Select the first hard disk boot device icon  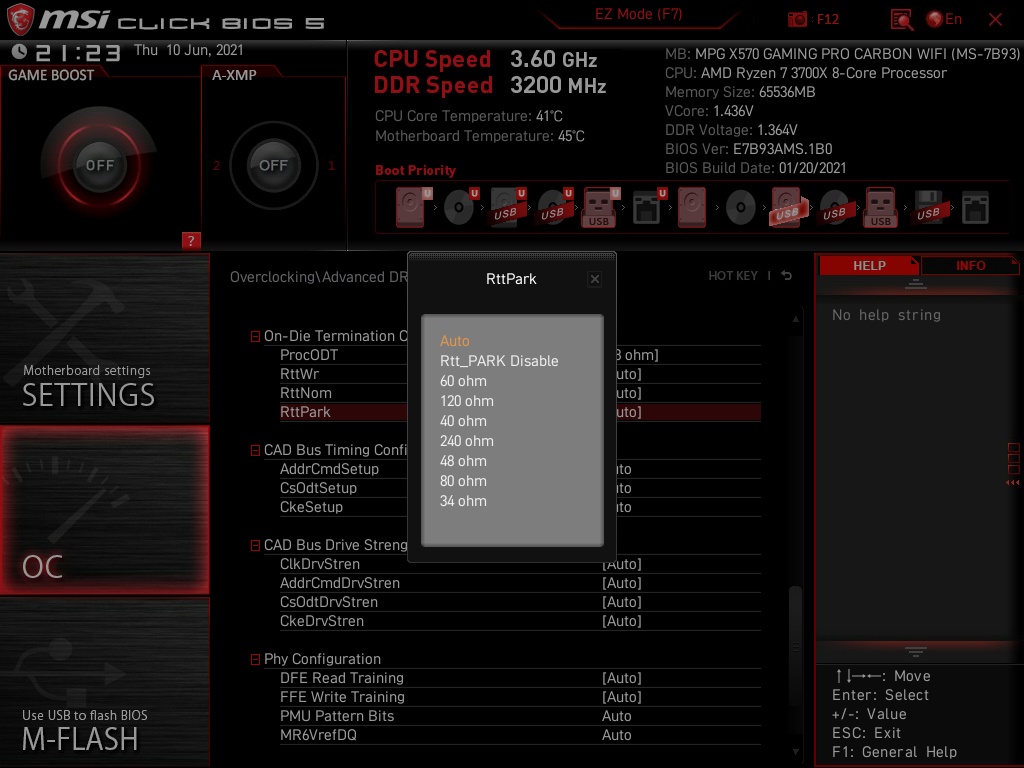click(x=411, y=208)
